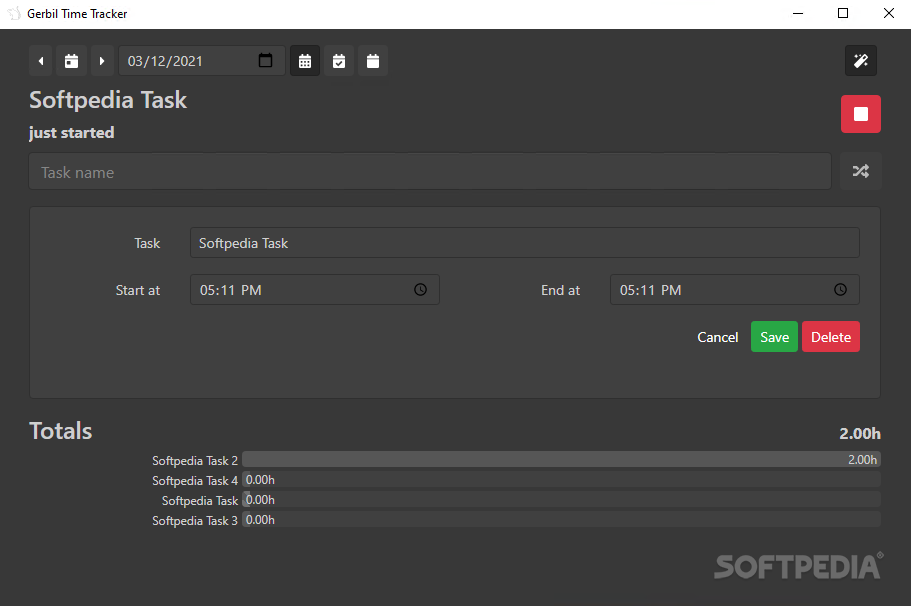The image size is (911, 606).
Task: Switch to the day view calendar grid icon
Action: coord(305,60)
